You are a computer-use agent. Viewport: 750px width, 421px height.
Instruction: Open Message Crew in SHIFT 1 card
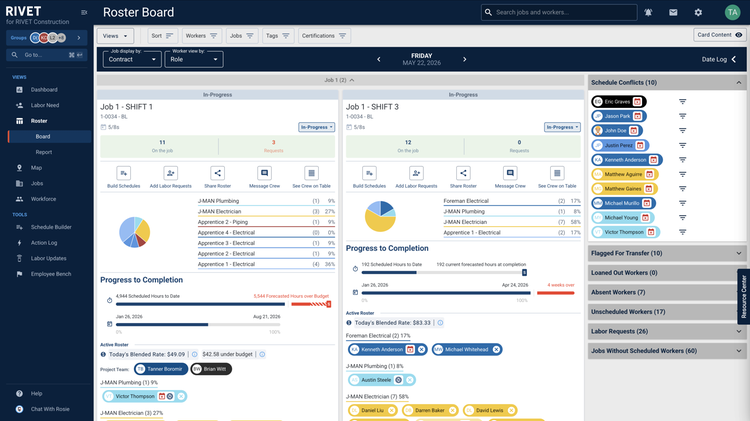(264, 173)
